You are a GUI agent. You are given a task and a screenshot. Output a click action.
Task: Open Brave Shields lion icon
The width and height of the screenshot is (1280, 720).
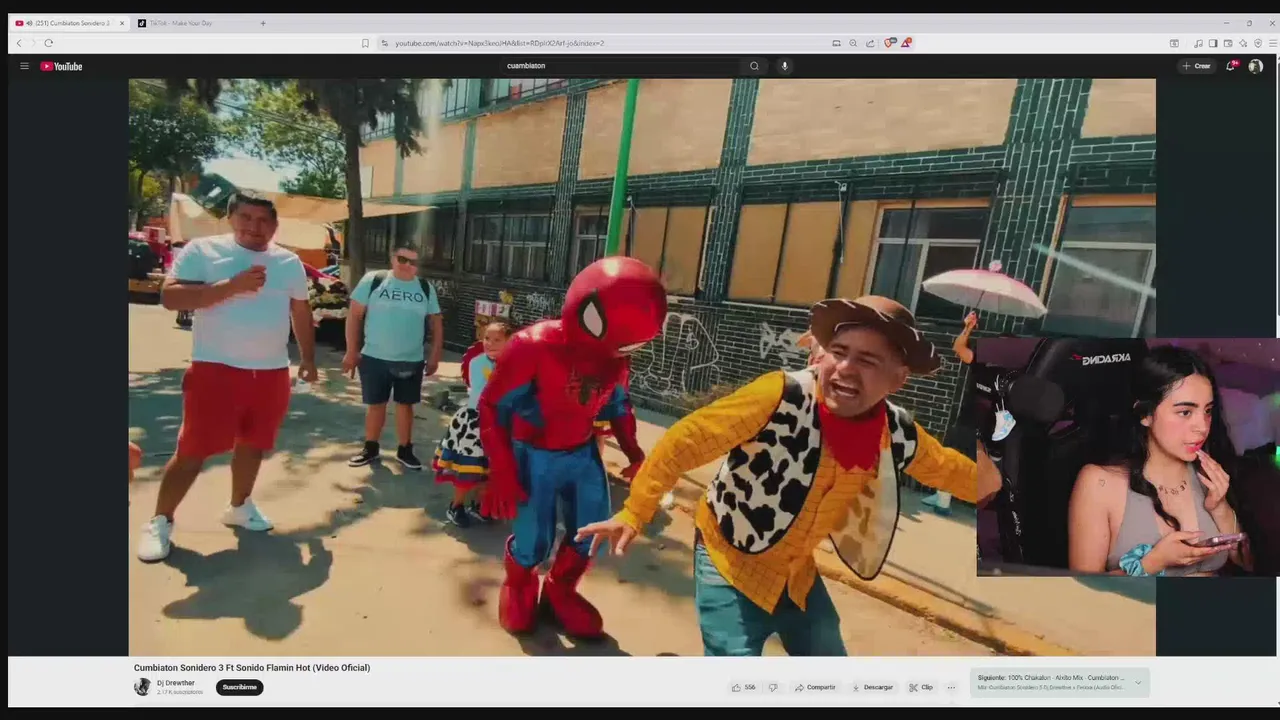tap(889, 43)
